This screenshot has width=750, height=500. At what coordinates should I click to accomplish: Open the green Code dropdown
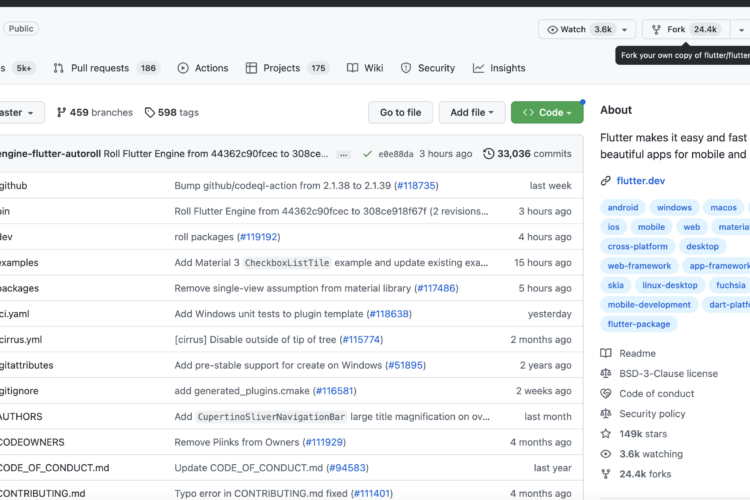(547, 112)
